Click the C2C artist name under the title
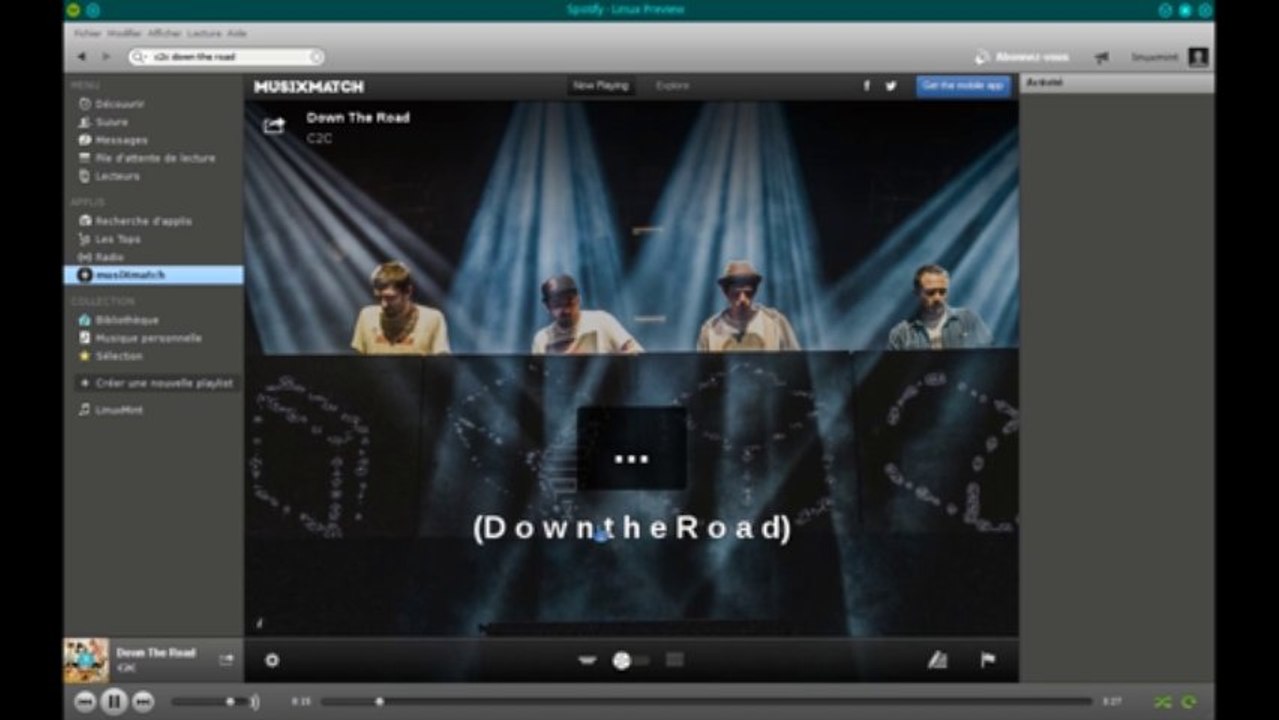The height and width of the screenshot is (720, 1279). pyautogui.click(x=319, y=138)
